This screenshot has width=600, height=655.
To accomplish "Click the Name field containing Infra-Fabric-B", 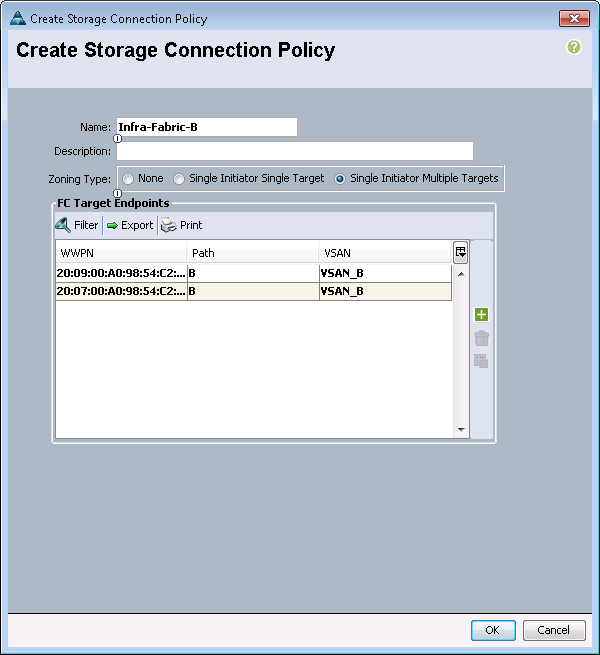I will (207, 127).
